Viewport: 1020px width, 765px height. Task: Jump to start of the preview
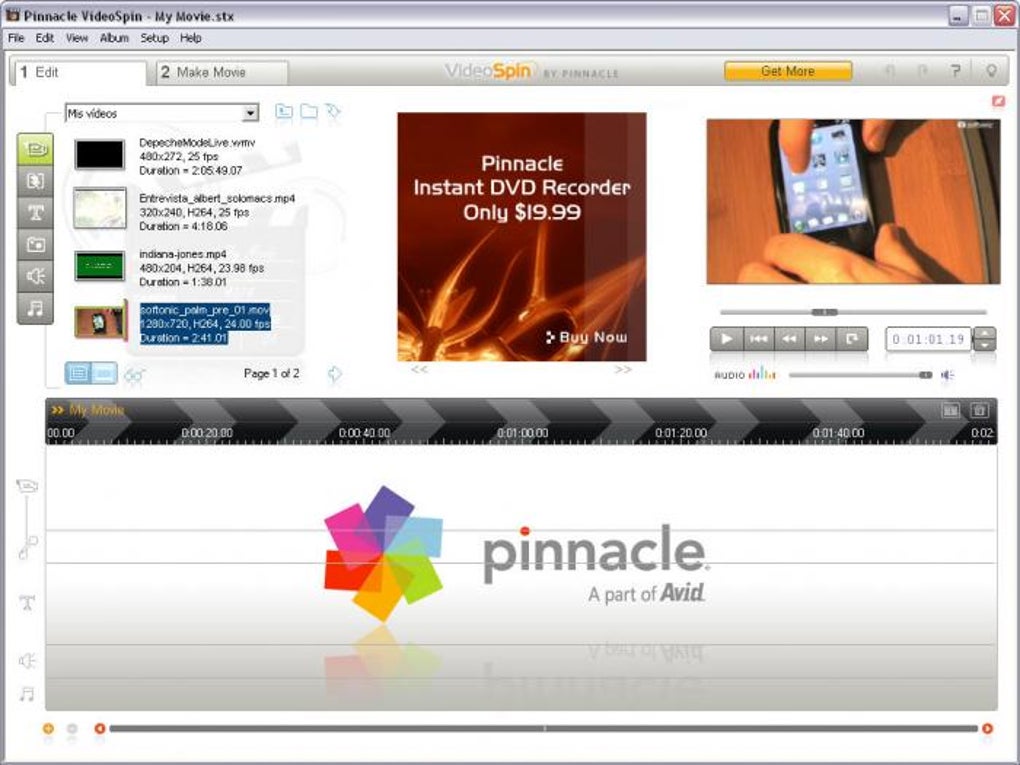pyautogui.click(x=758, y=339)
